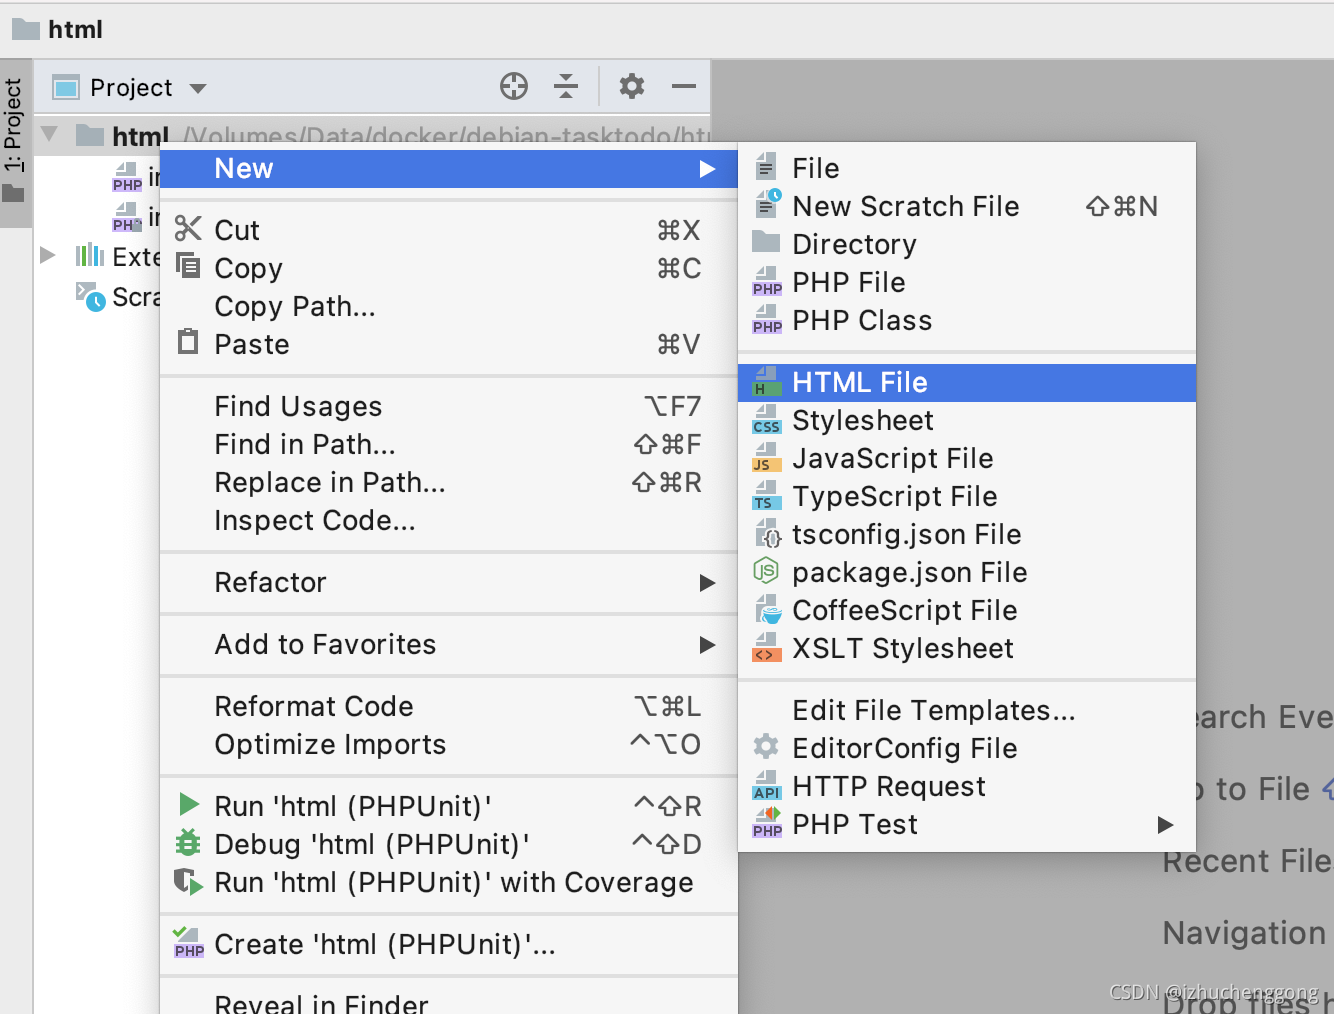The width and height of the screenshot is (1334, 1014).
Task: Collapse the html root folder triangle
Action: [49, 133]
